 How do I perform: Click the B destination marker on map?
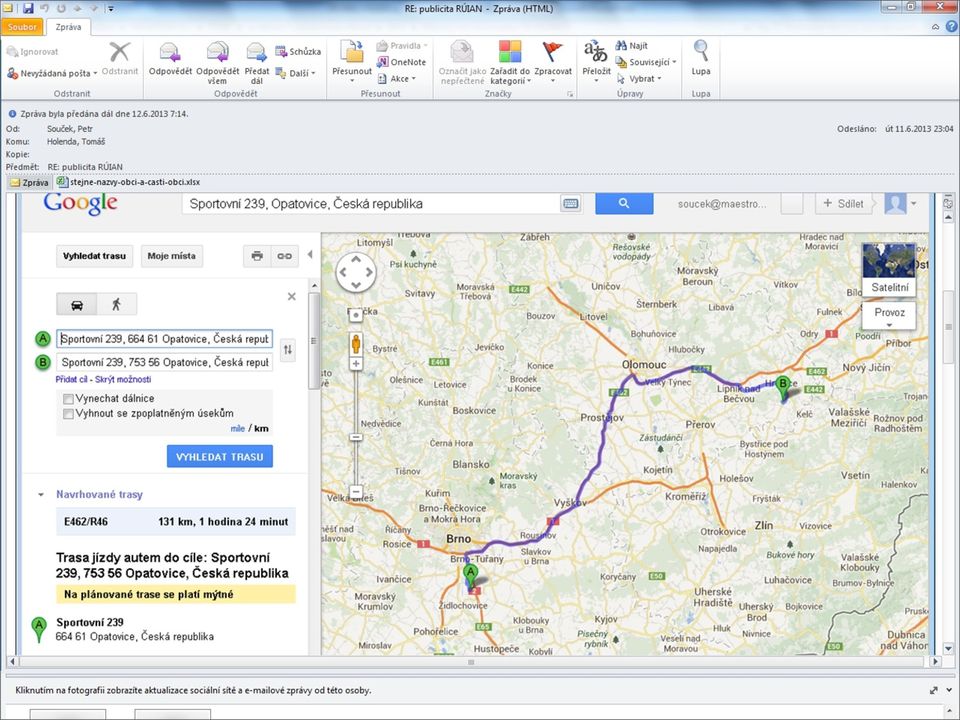782,388
